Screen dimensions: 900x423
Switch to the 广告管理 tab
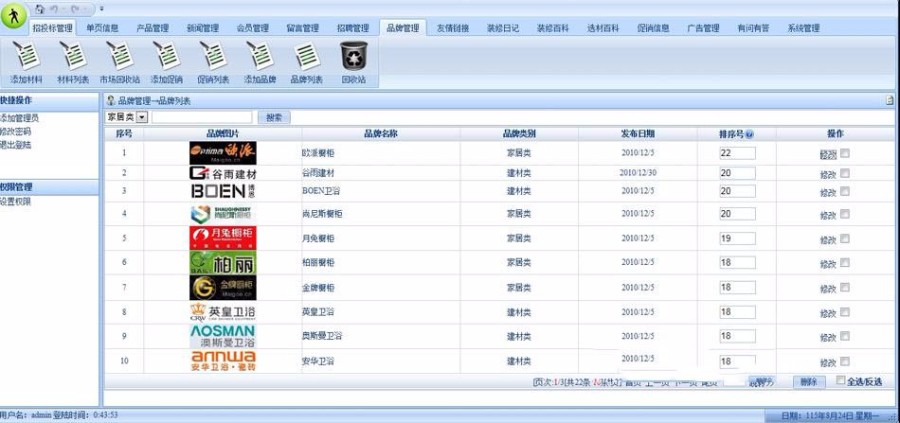pos(703,28)
